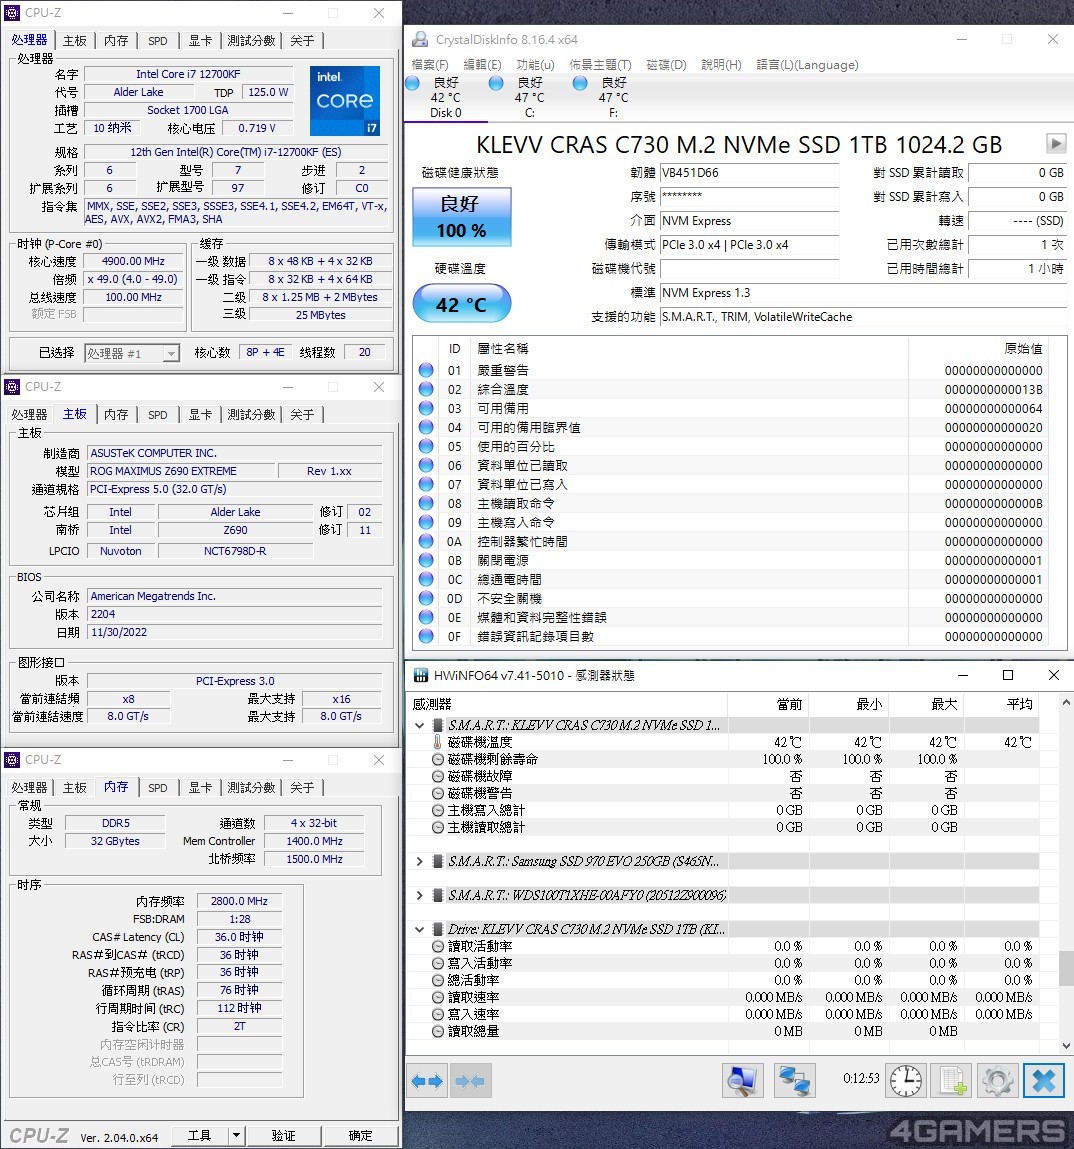Click the 良好 100 % health status button
Viewport: 1074px width, 1149px height.
[x=462, y=217]
